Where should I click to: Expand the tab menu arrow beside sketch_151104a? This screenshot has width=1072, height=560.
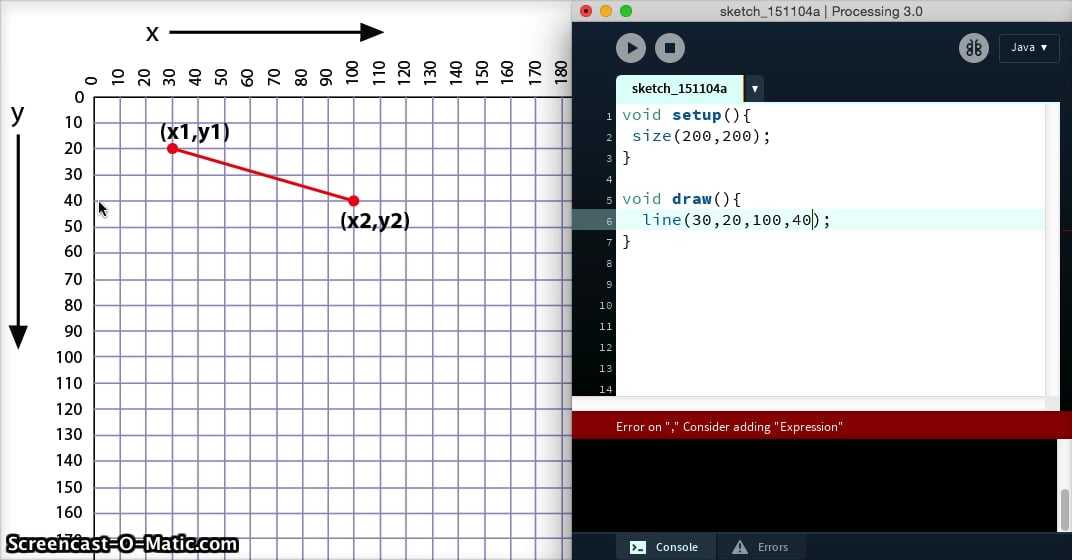click(755, 88)
